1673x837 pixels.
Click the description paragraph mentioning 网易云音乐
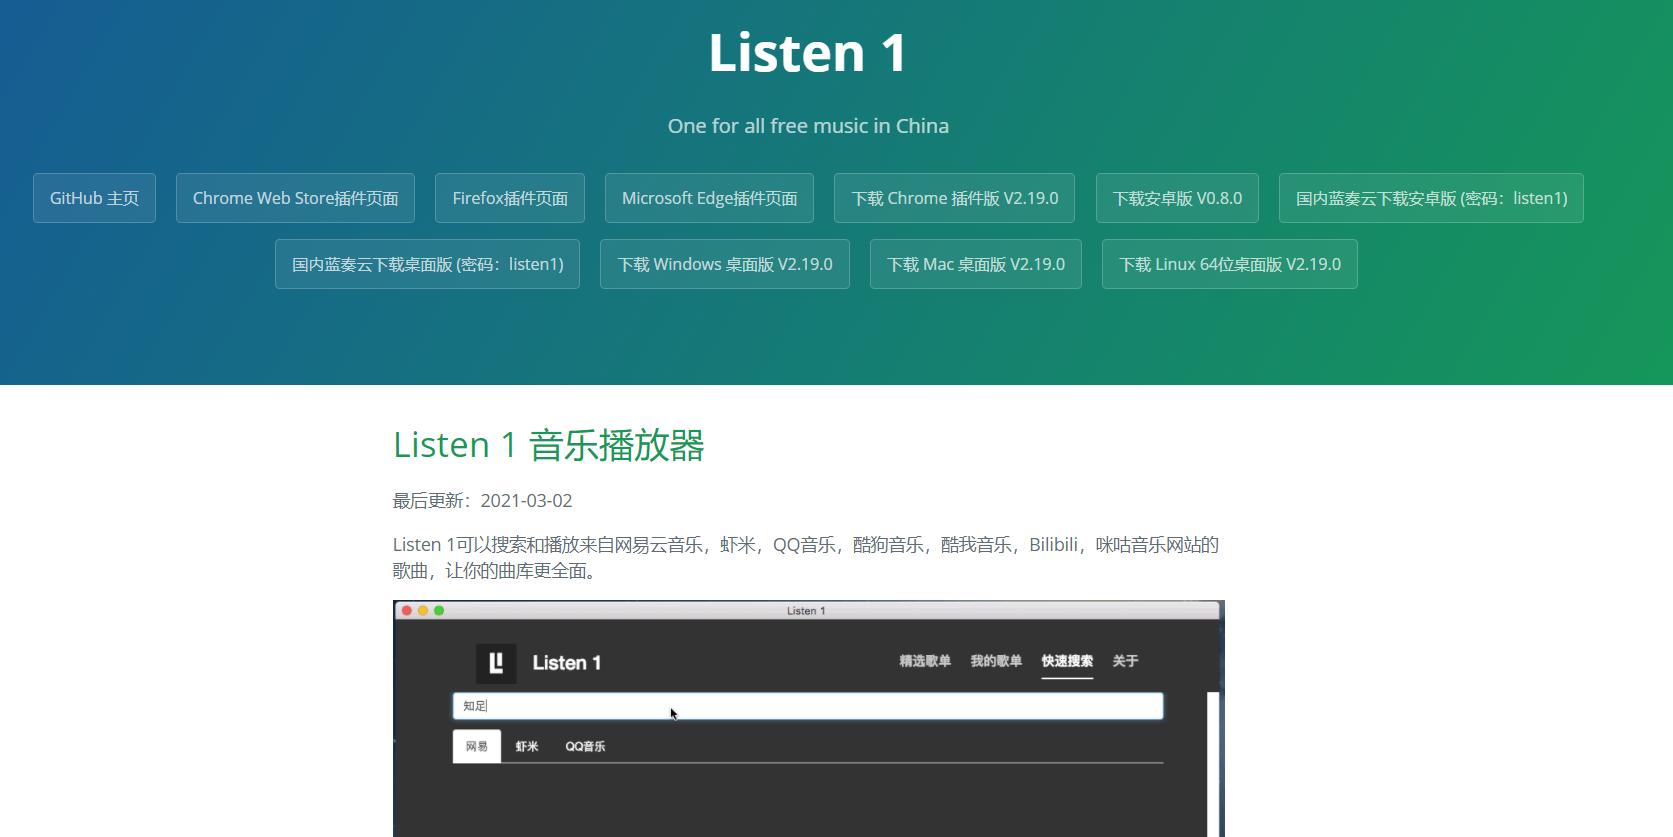[806, 558]
